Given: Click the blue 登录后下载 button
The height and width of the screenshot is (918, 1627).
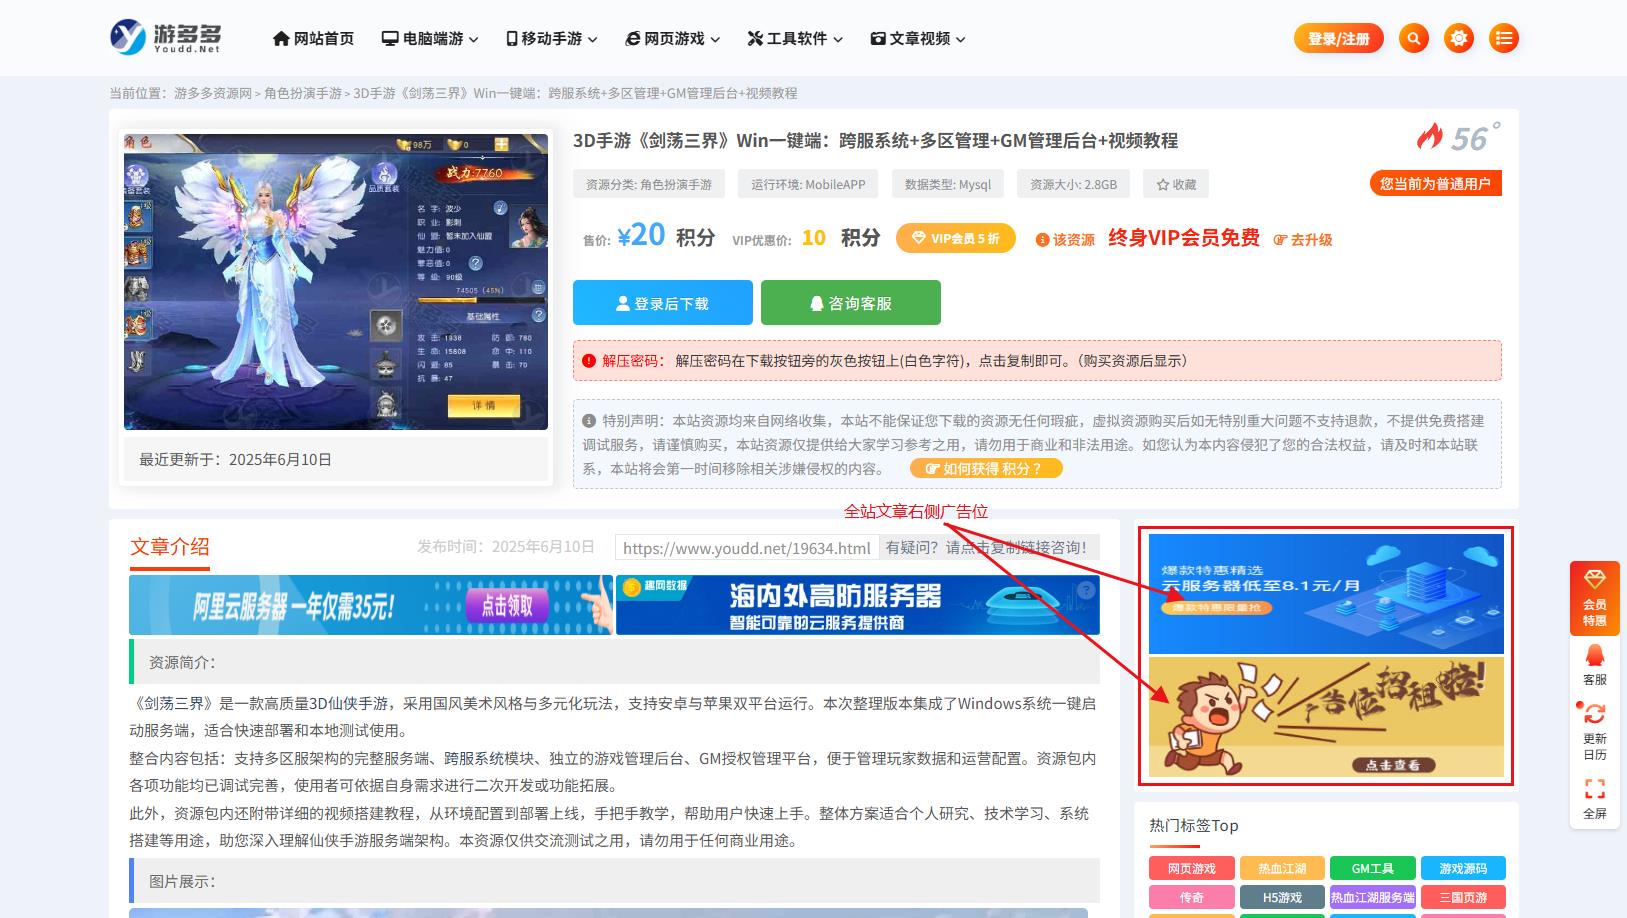Looking at the screenshot, I should point(662,302).
